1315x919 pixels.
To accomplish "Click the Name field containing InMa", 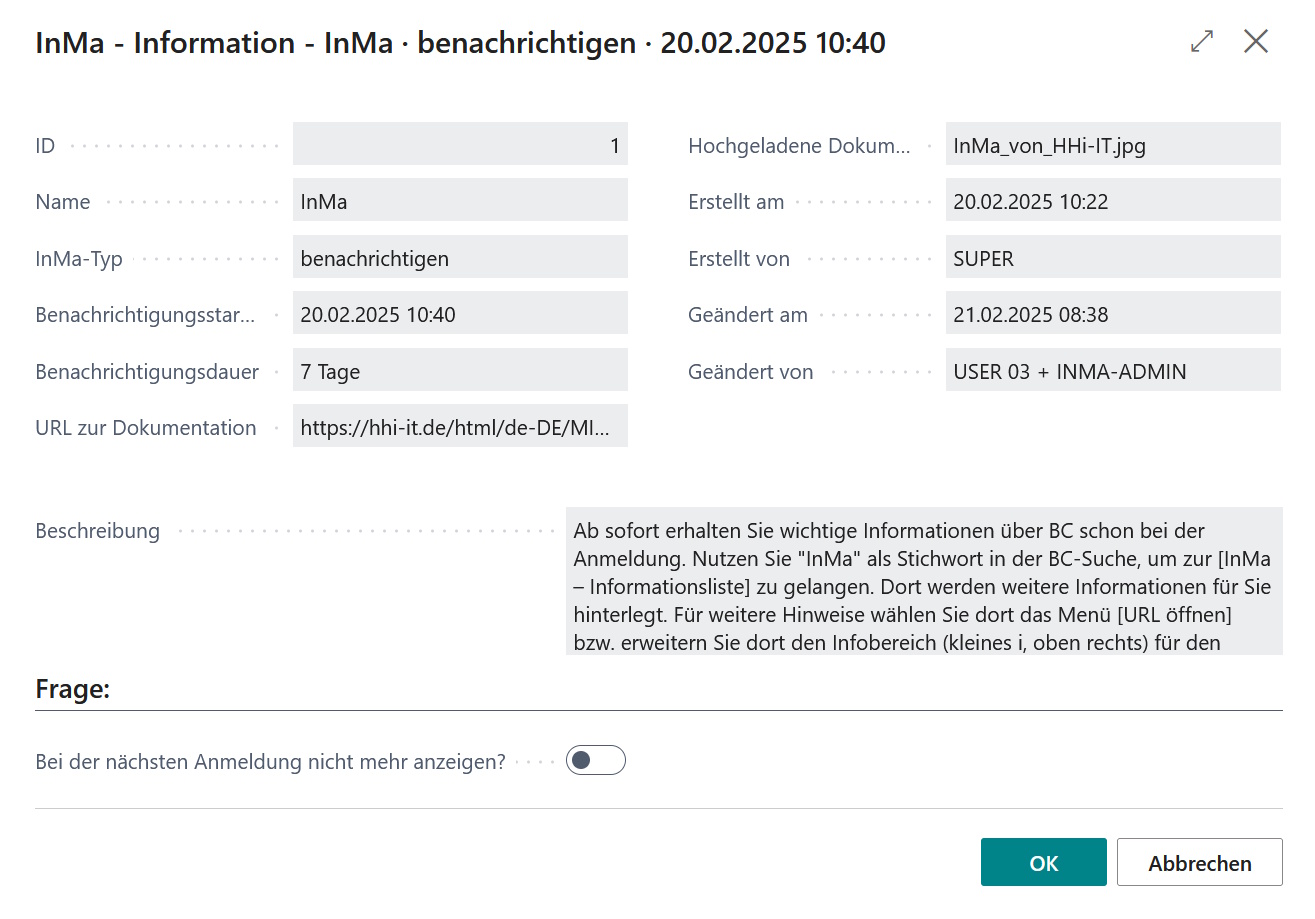I will click(460, 200).
